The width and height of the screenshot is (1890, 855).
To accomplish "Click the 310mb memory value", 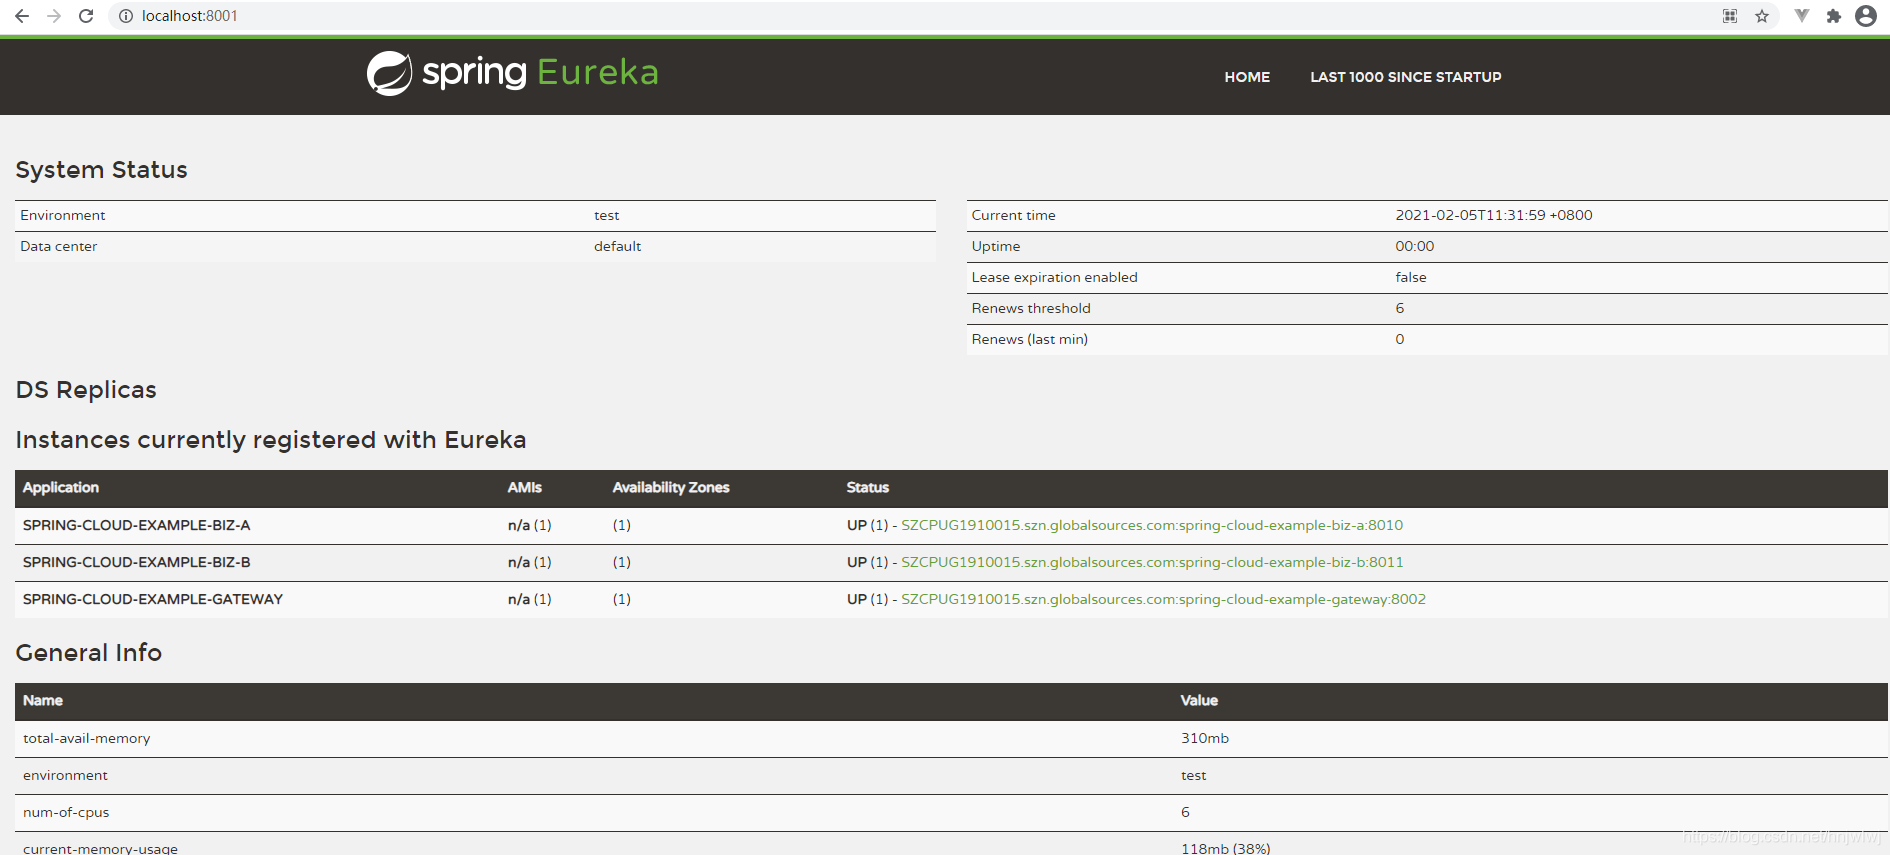I will coord(1205,738).
